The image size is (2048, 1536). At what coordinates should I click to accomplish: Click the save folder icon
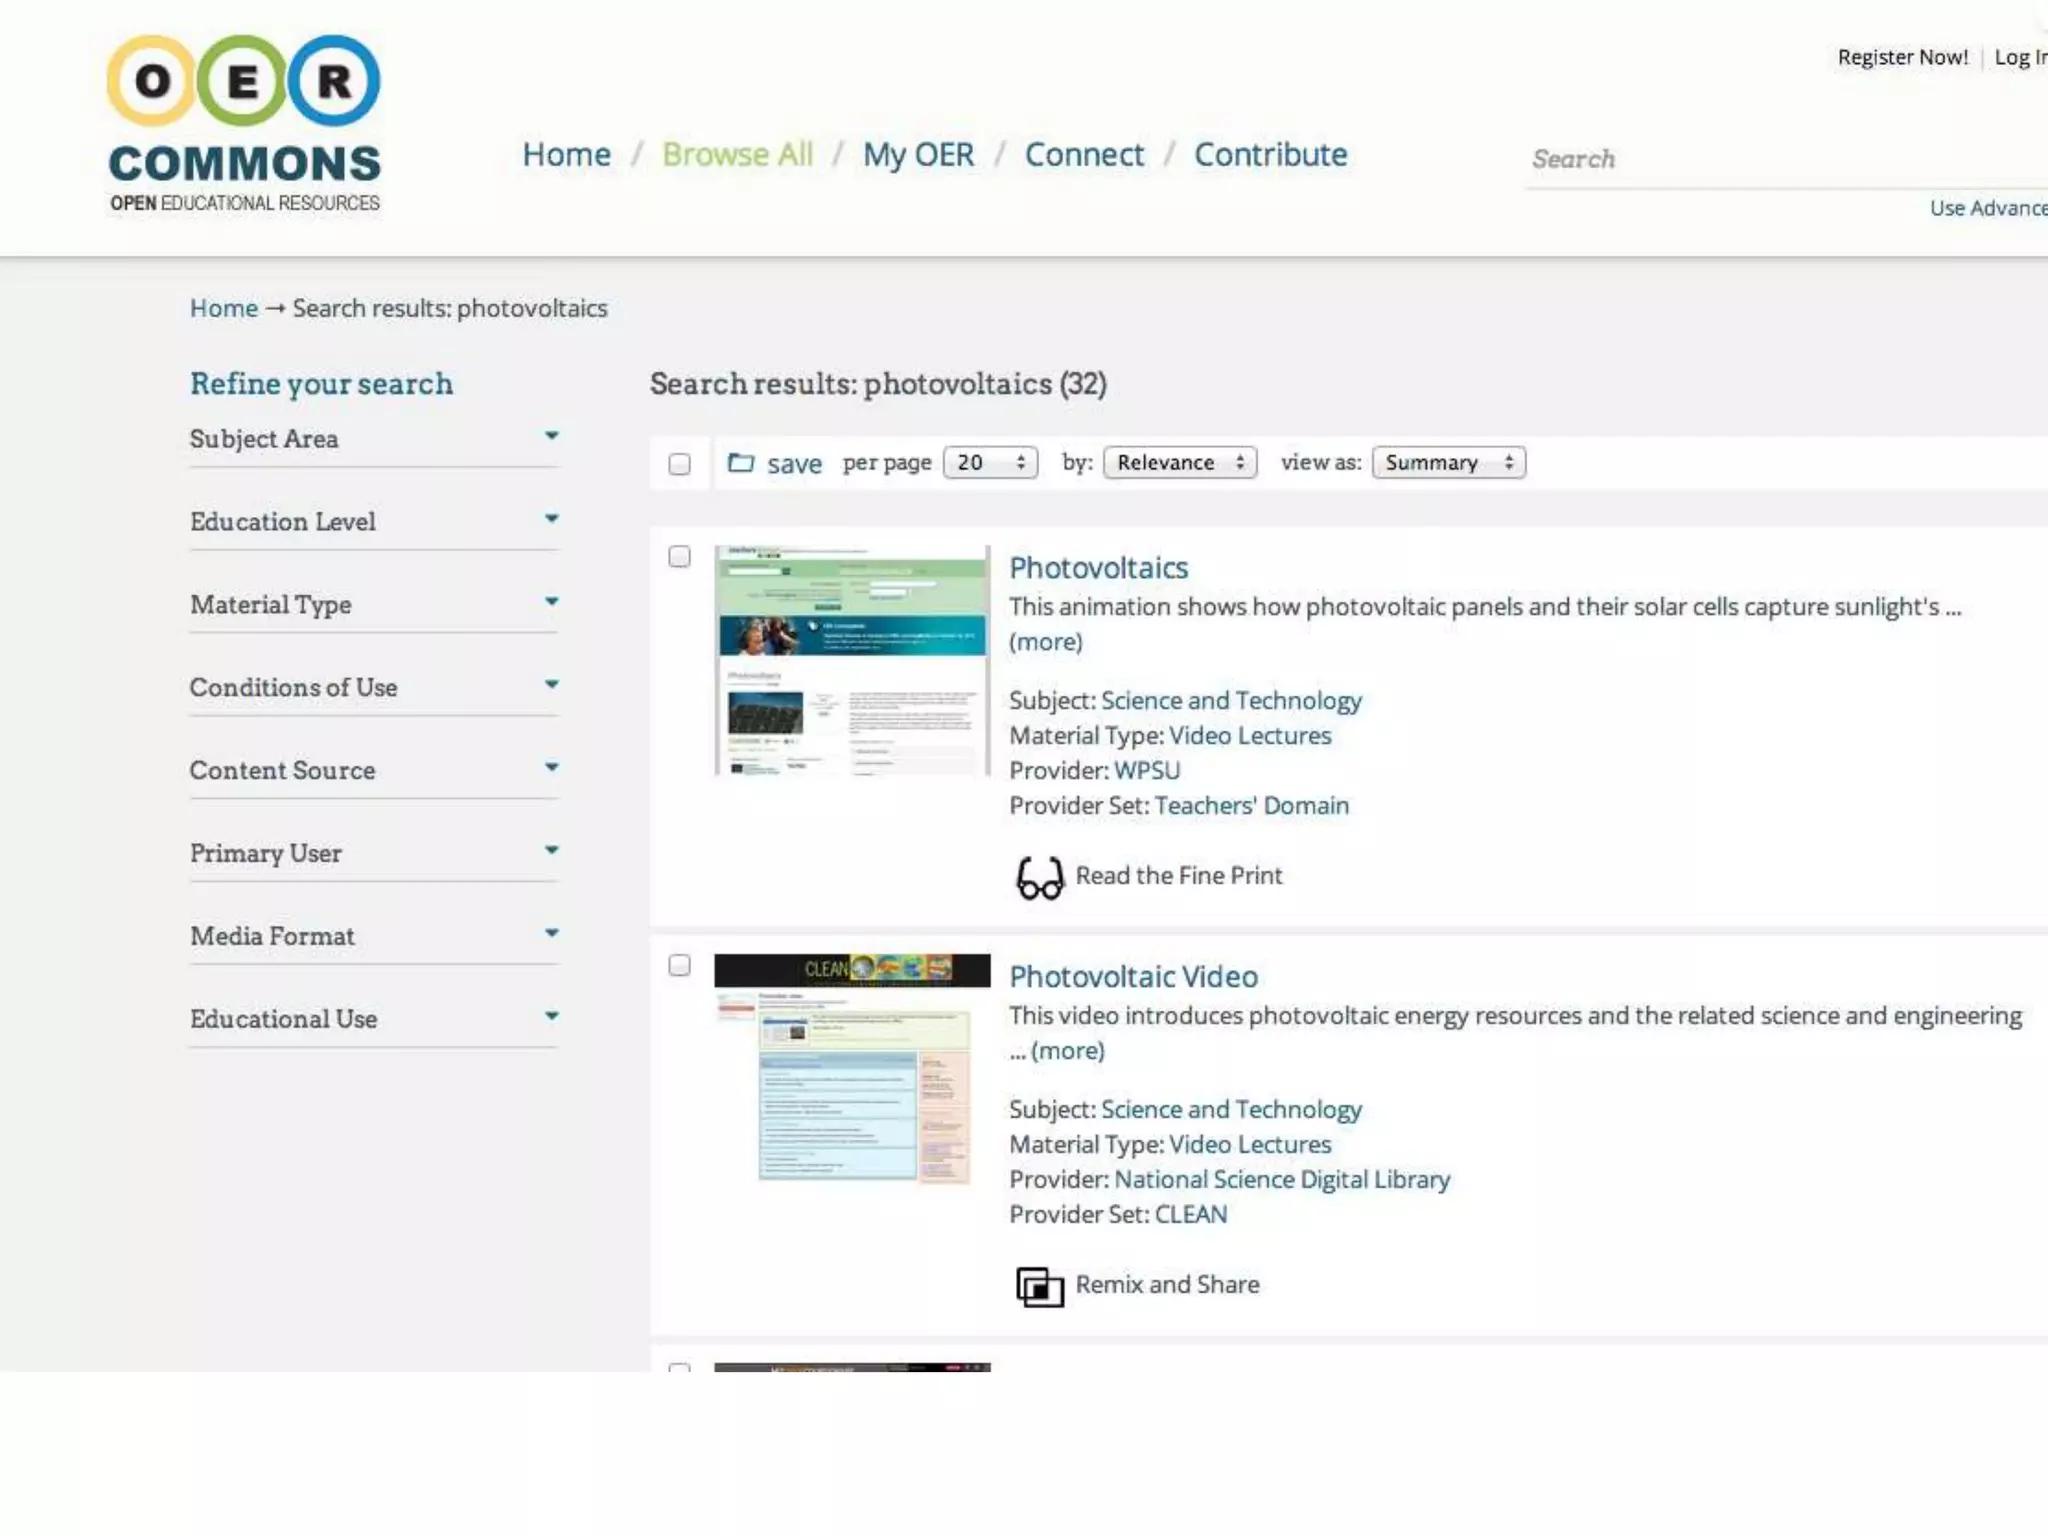(x=740, y=463)
